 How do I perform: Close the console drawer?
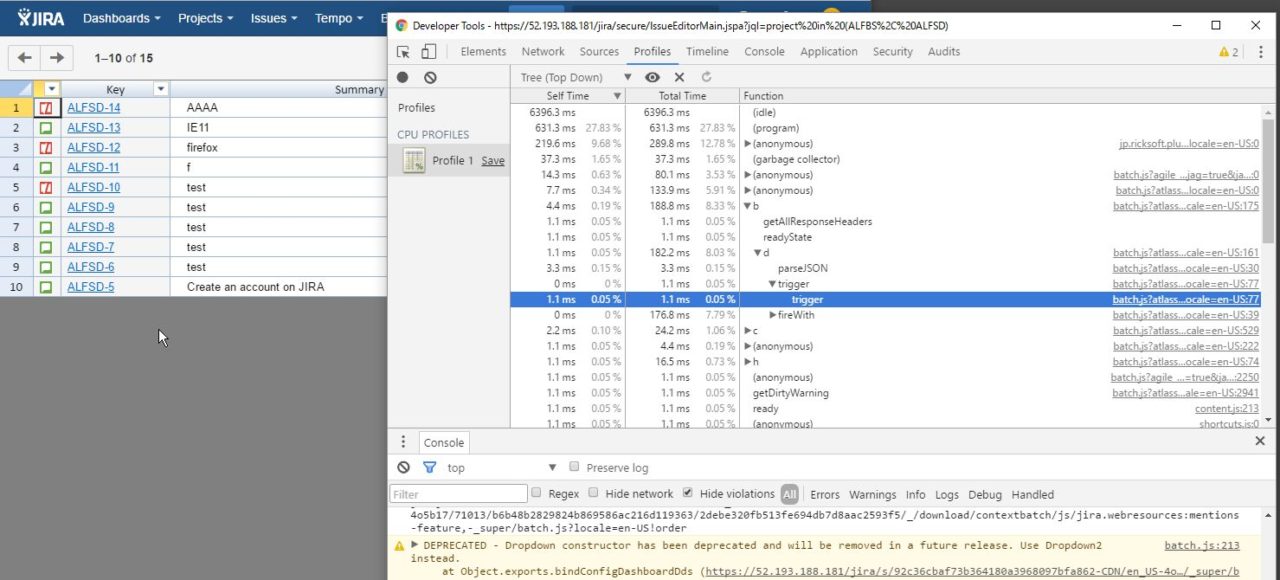coord(1260,441)
